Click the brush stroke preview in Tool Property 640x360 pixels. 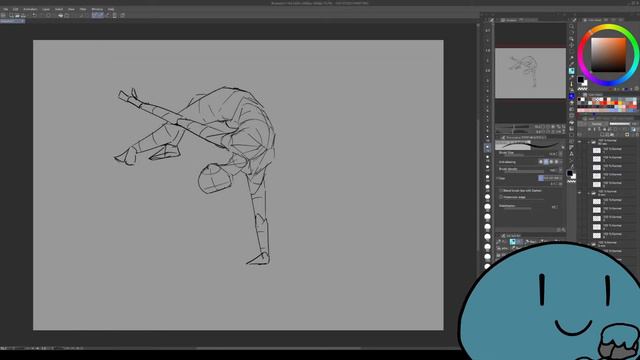click(x=529, y=145)
